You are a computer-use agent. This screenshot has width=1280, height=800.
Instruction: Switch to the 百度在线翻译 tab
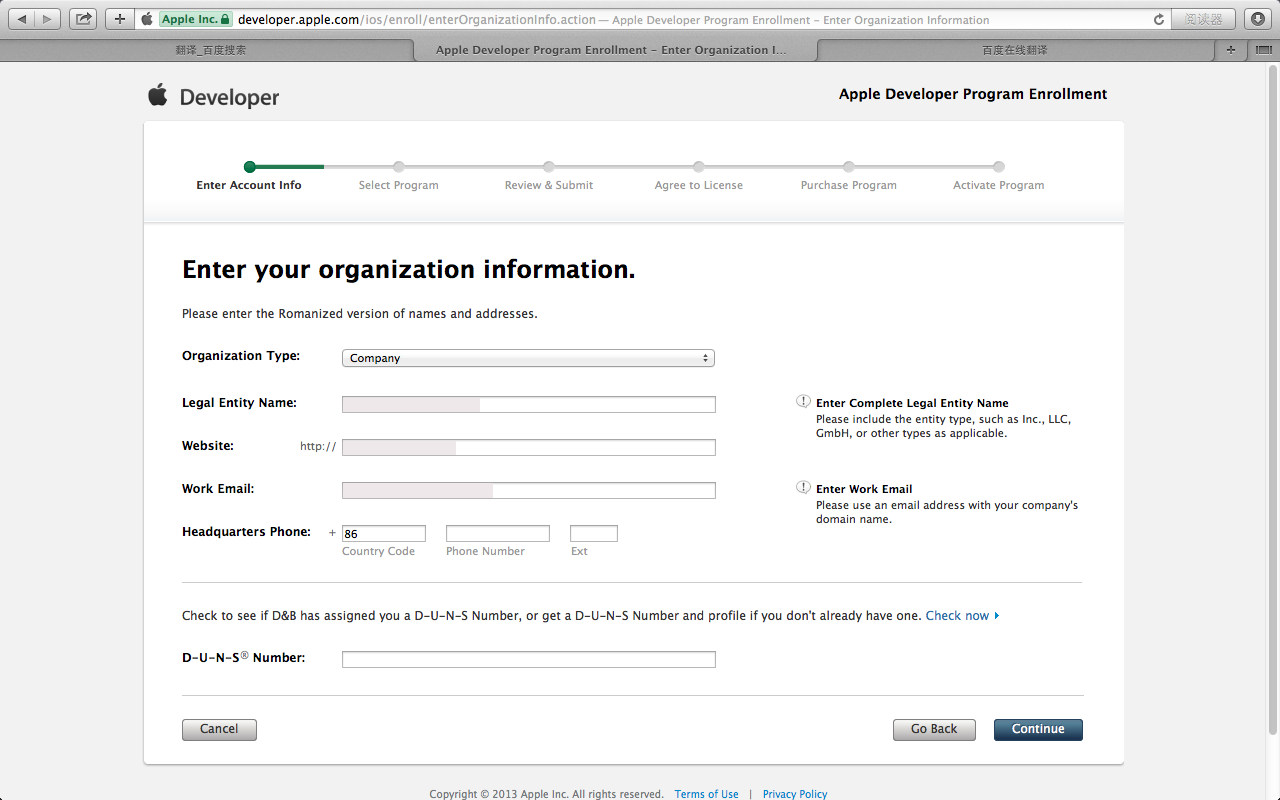[1014, 50]
